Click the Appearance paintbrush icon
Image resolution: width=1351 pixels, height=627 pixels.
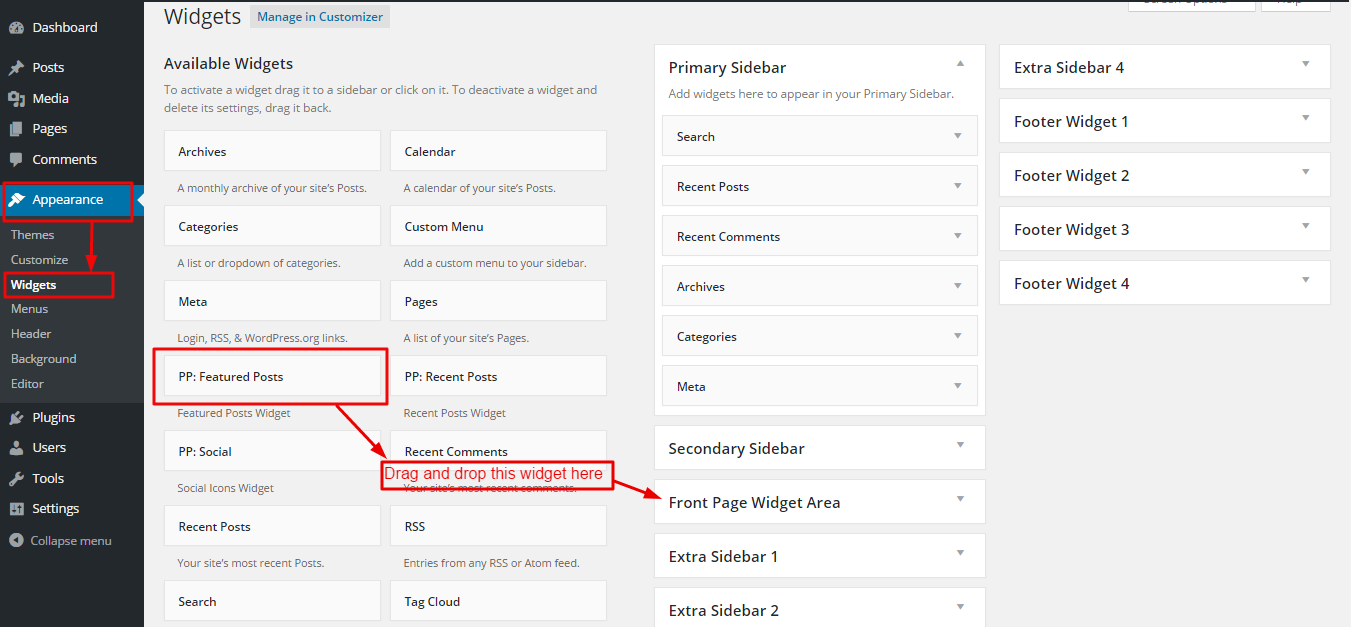tap(17, 200)
